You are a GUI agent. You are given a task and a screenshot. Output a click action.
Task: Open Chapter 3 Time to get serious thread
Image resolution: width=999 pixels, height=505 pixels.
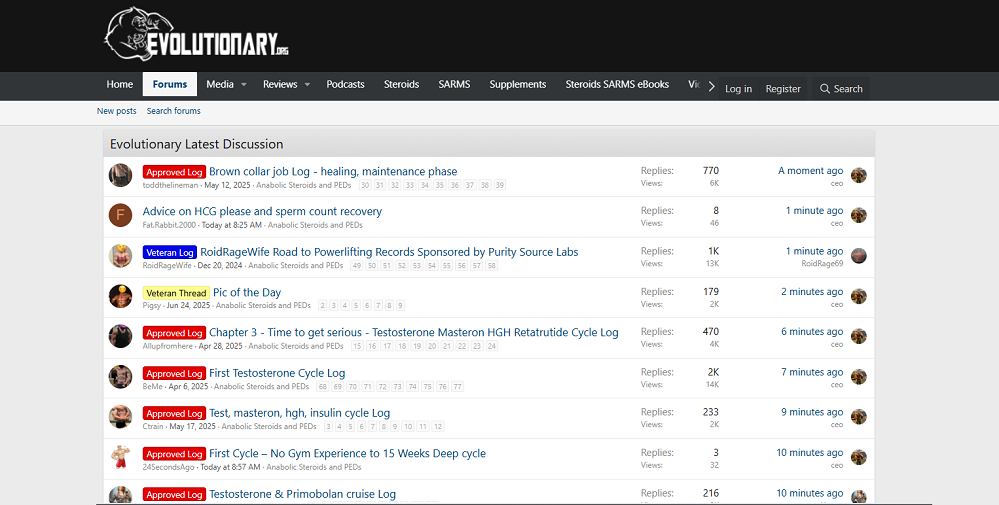click(x=414, y=332)
